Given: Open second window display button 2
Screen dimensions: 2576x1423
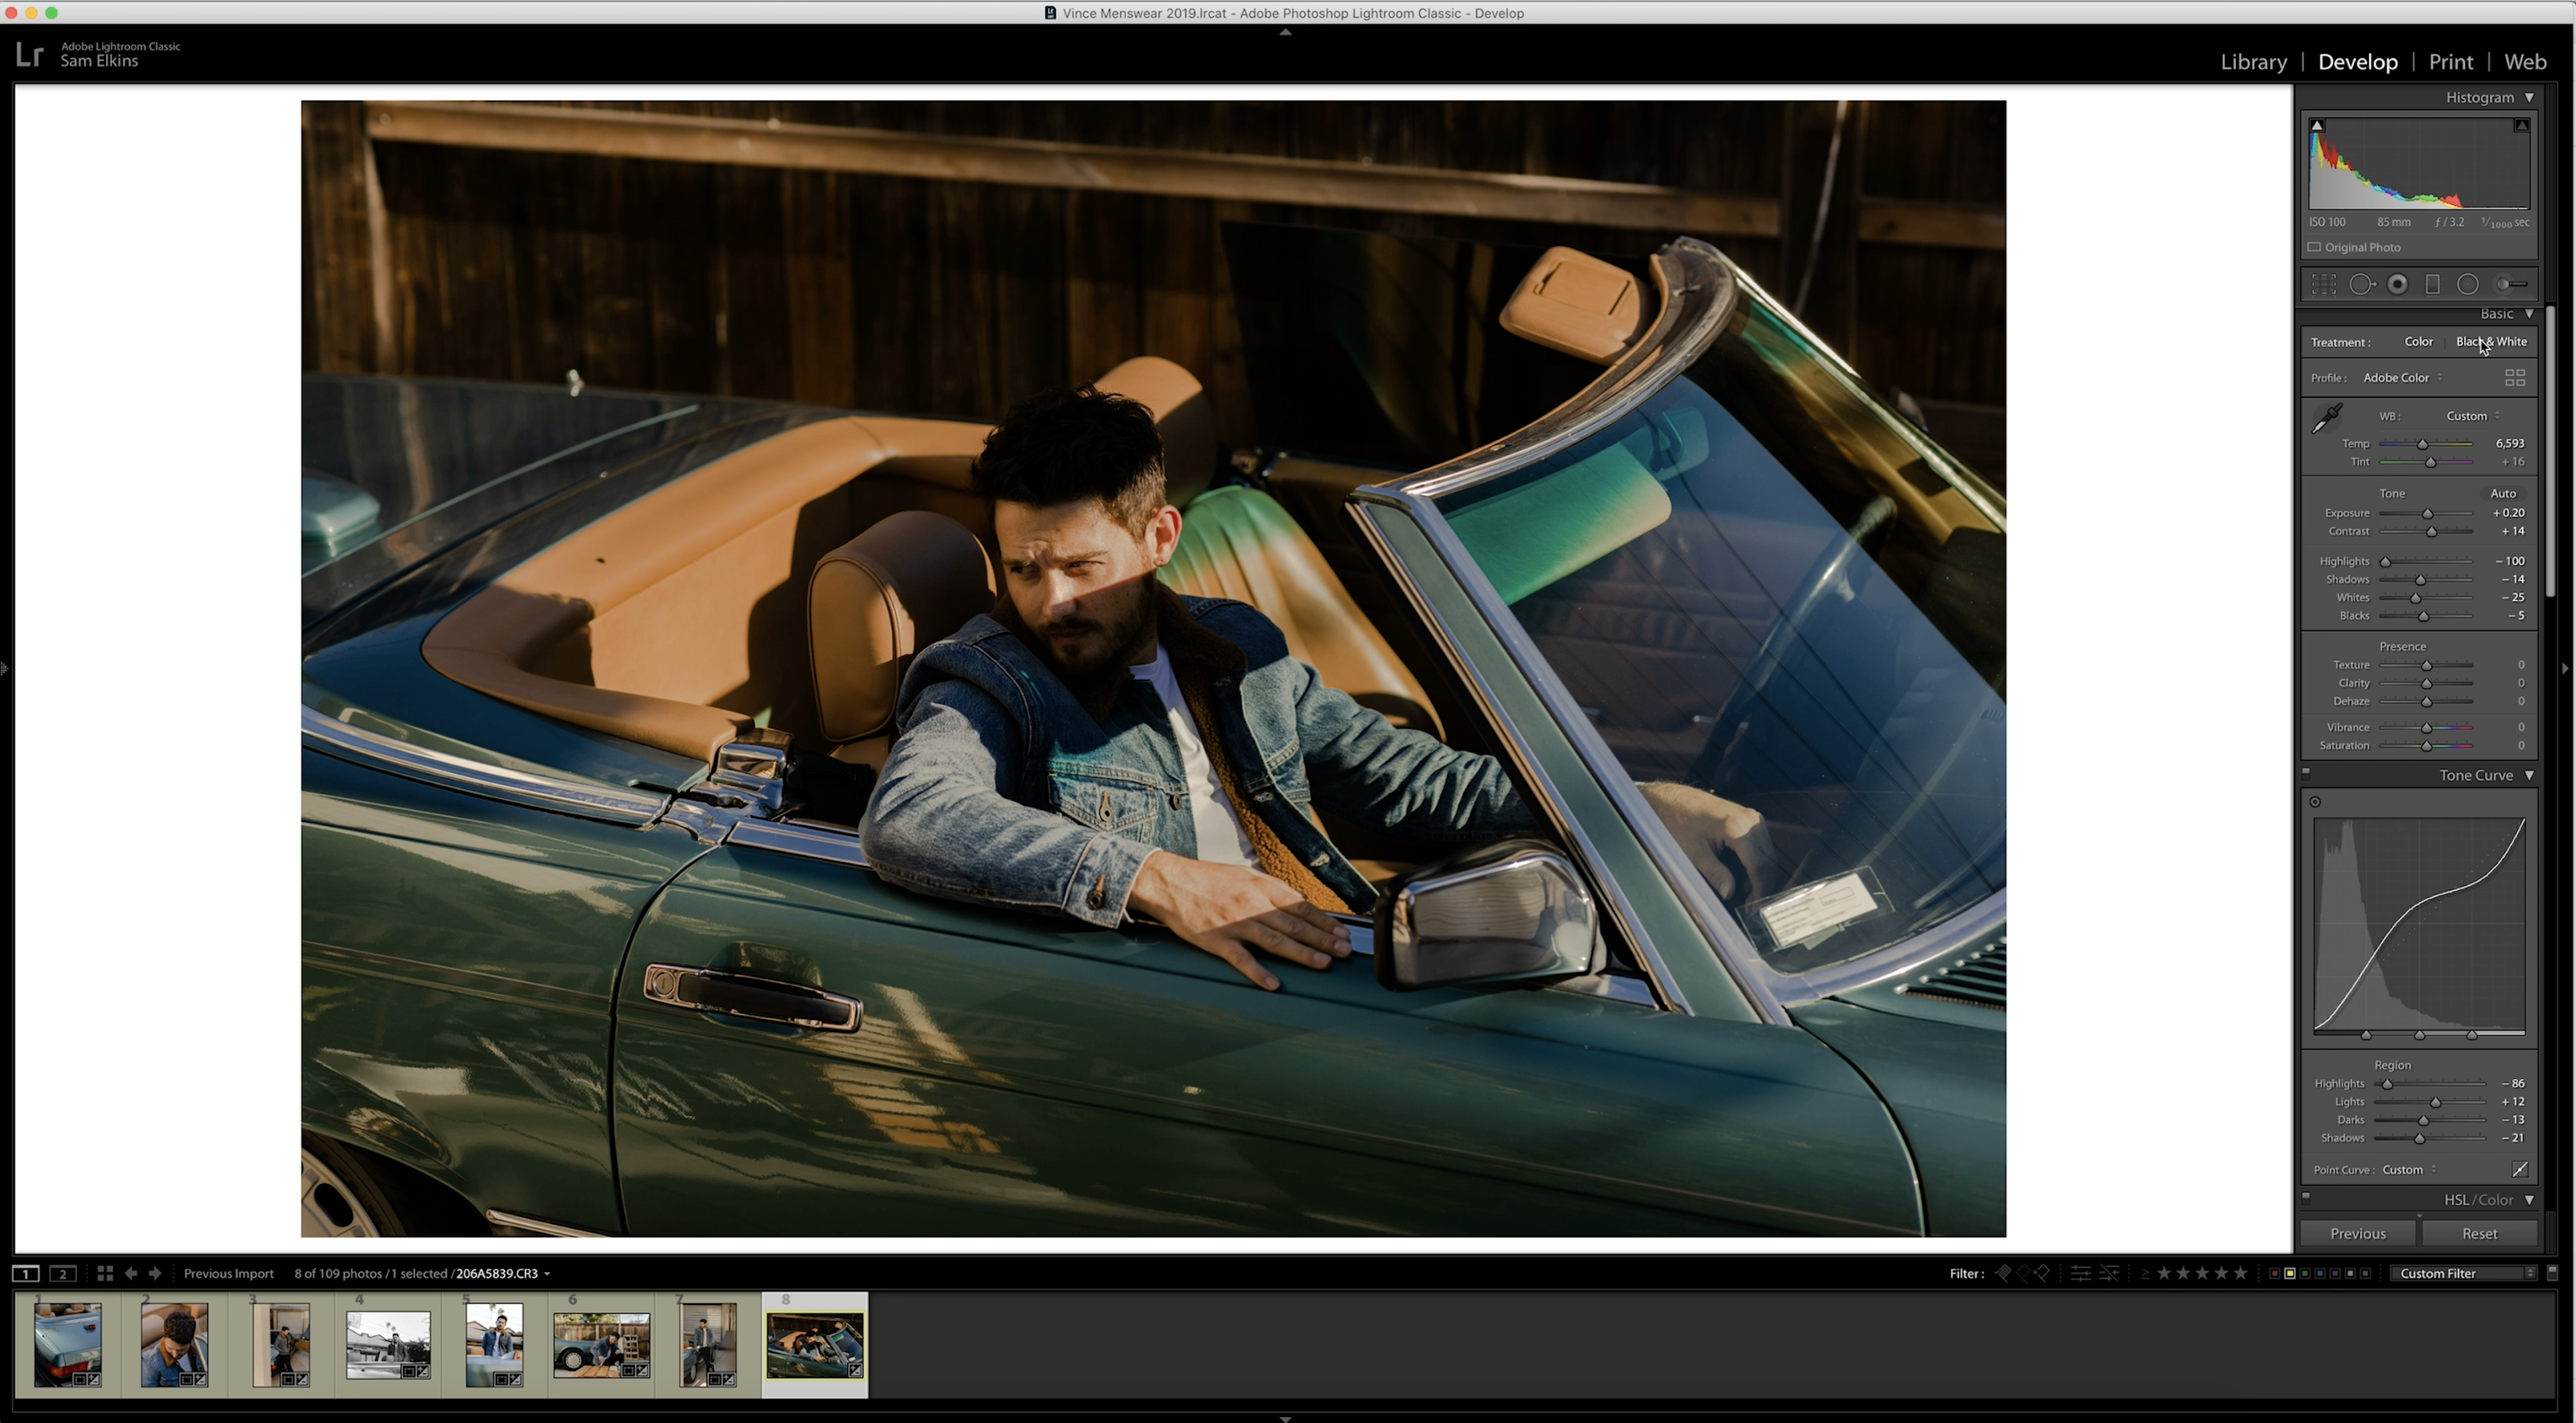Looking at the screenshot, I should coord(63,1273).
